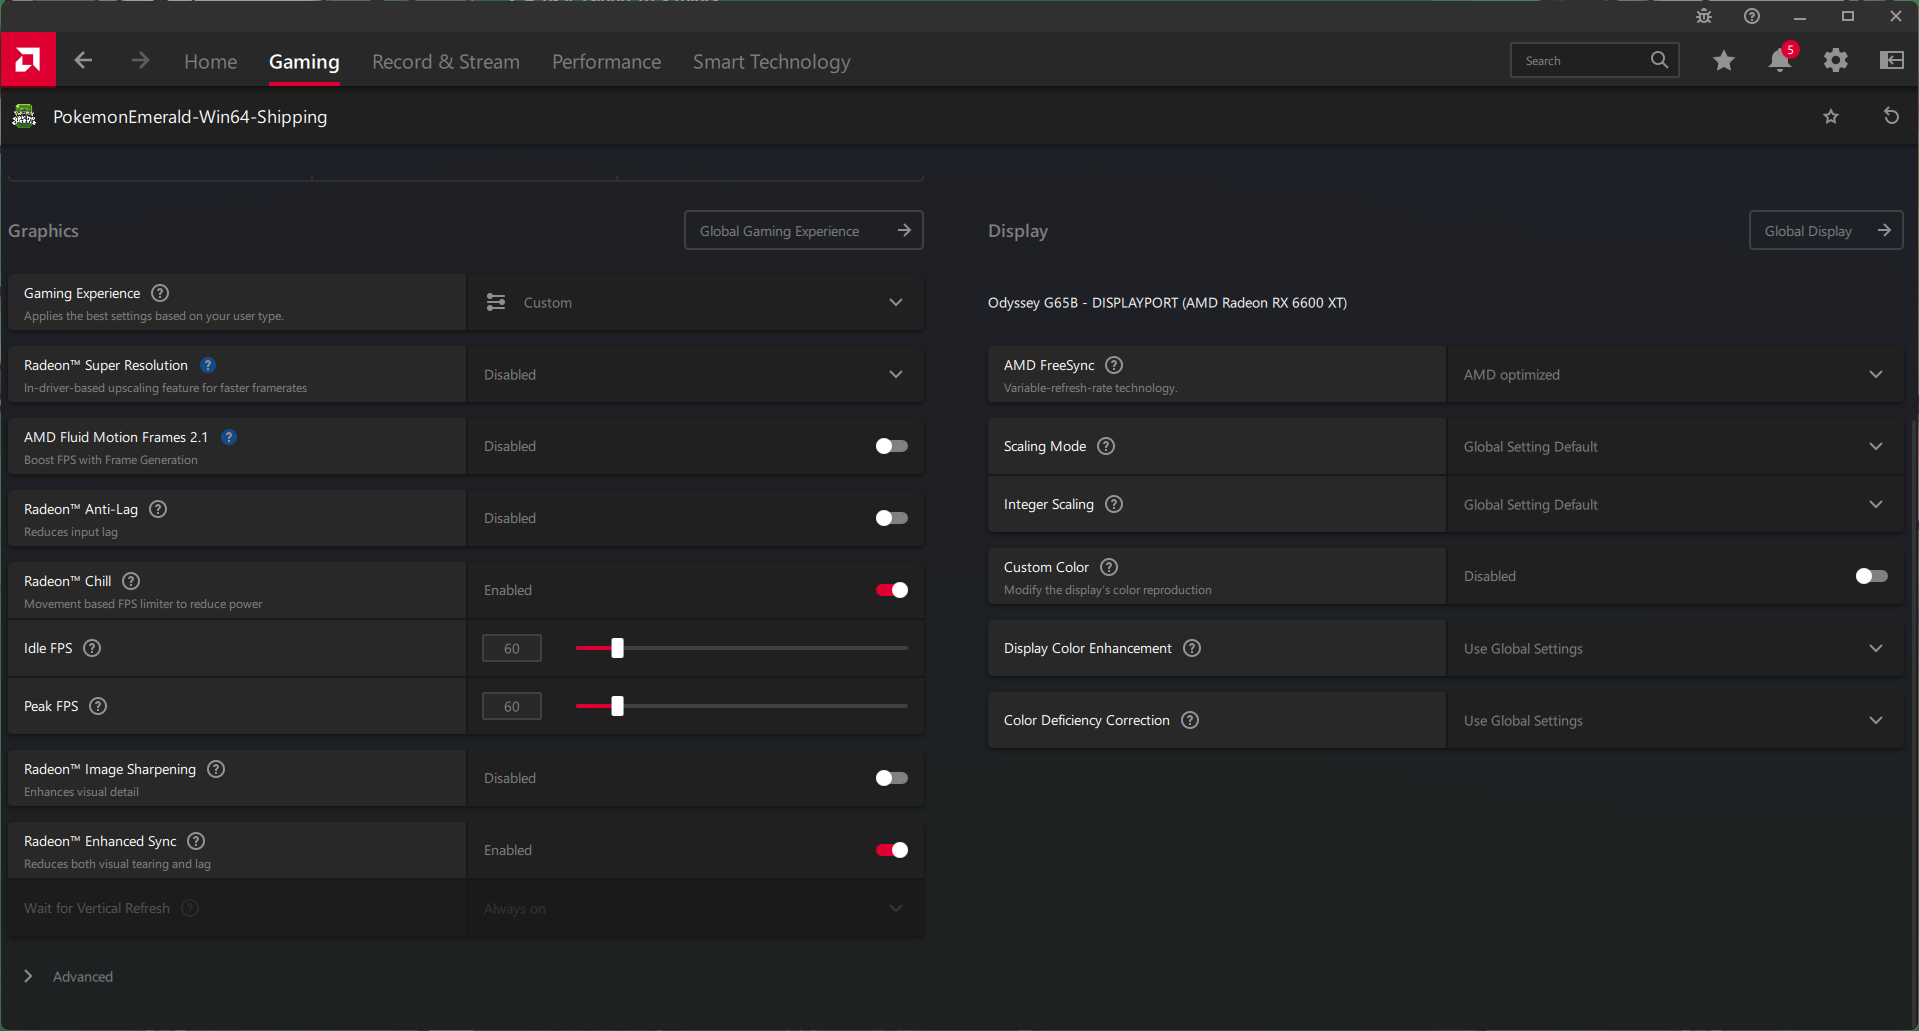The height and width of the screenshot is (1031, 1919).
Task: Show help for Display Color Enhancement
Action: [x=1192, y=648]
